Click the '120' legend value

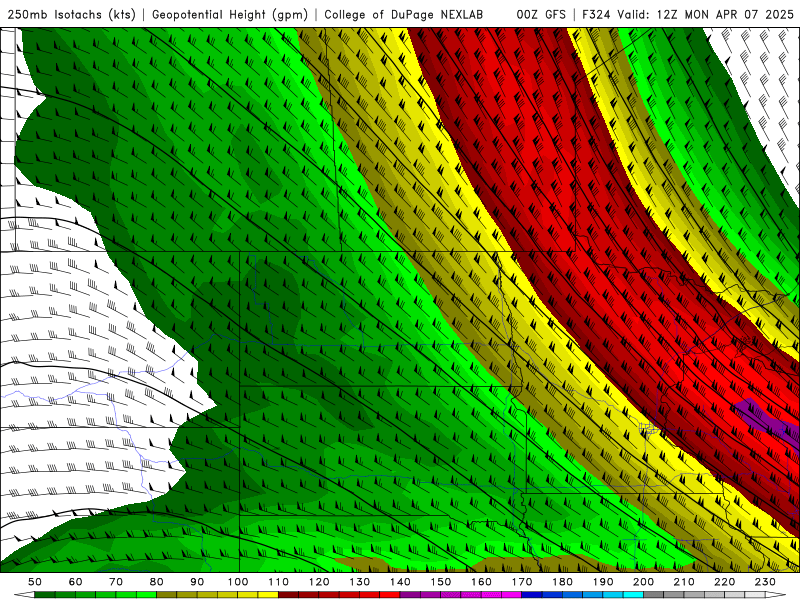tap(319, 582)
